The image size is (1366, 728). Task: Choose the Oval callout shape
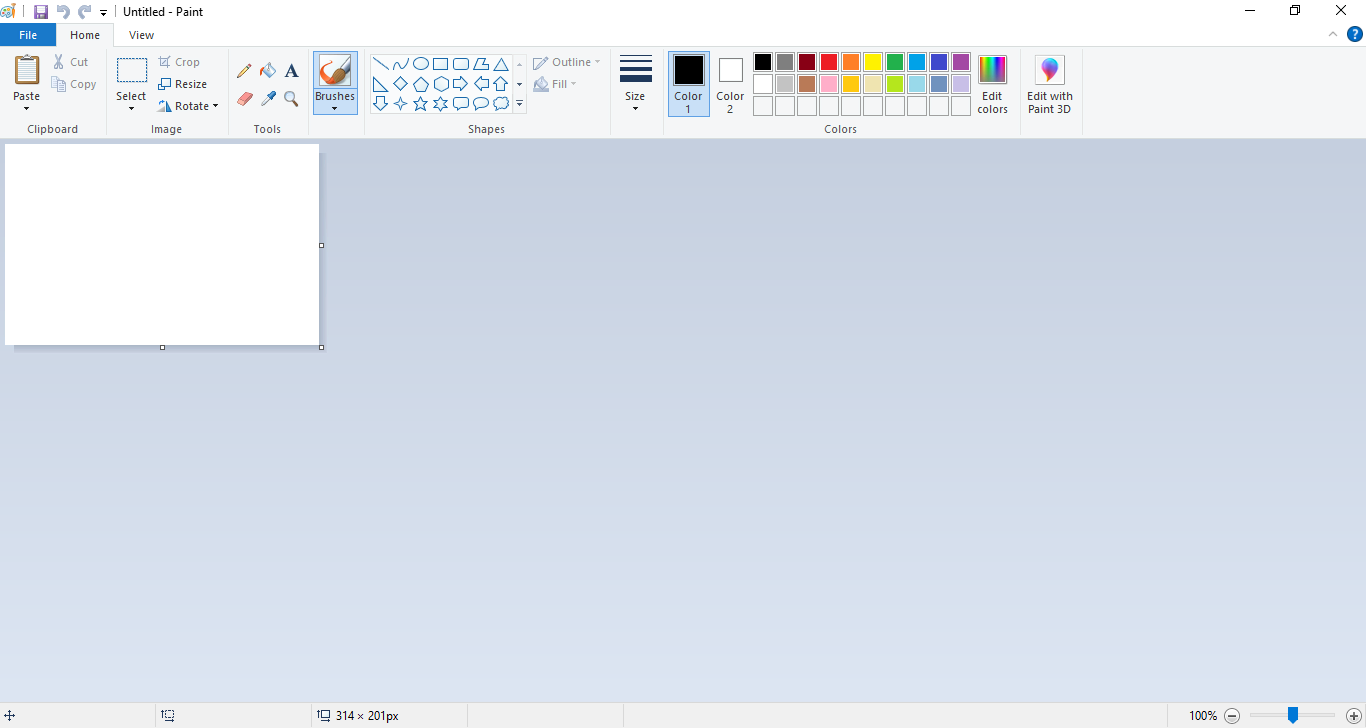click(481, 104)
